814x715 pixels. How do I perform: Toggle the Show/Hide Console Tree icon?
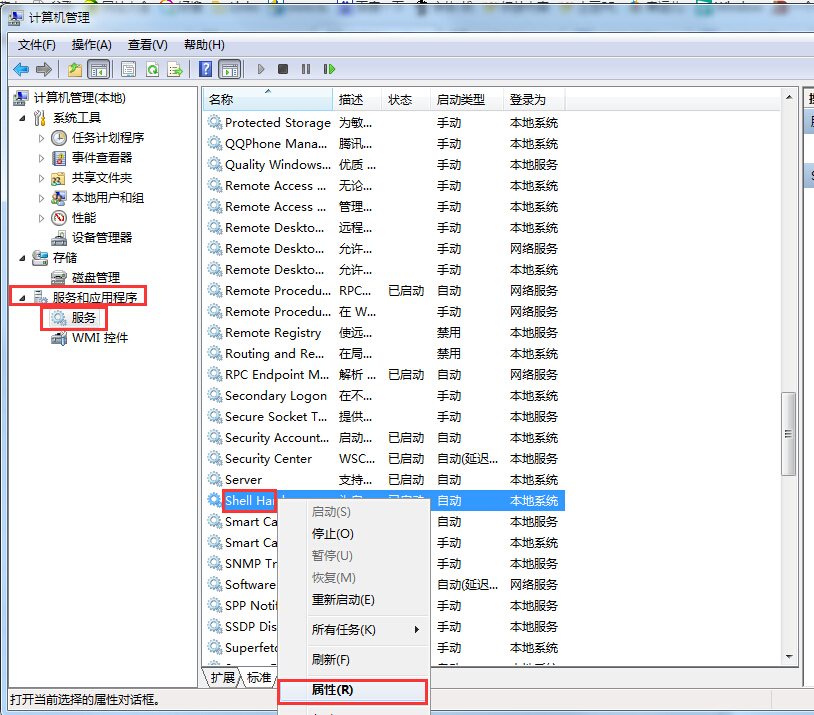click(x=99, y=69)
